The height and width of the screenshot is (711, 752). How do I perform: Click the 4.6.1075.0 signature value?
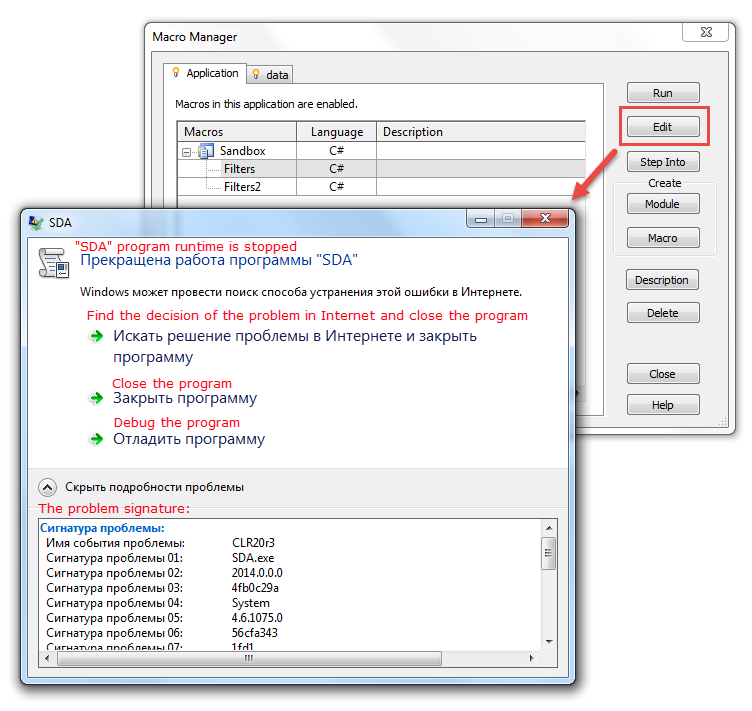tap(257, 618)
